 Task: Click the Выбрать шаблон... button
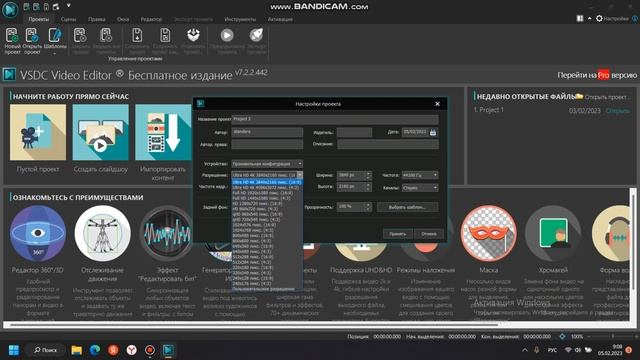pyautogui.click(x=407, y=207)
